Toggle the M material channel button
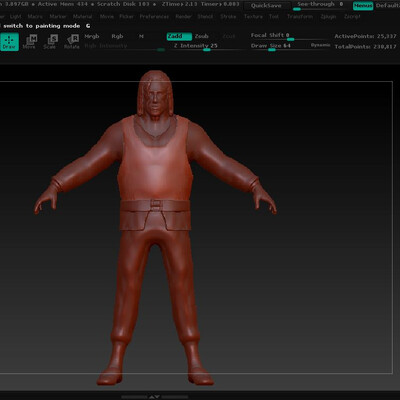The image size is (400, 400). [141, 36]
